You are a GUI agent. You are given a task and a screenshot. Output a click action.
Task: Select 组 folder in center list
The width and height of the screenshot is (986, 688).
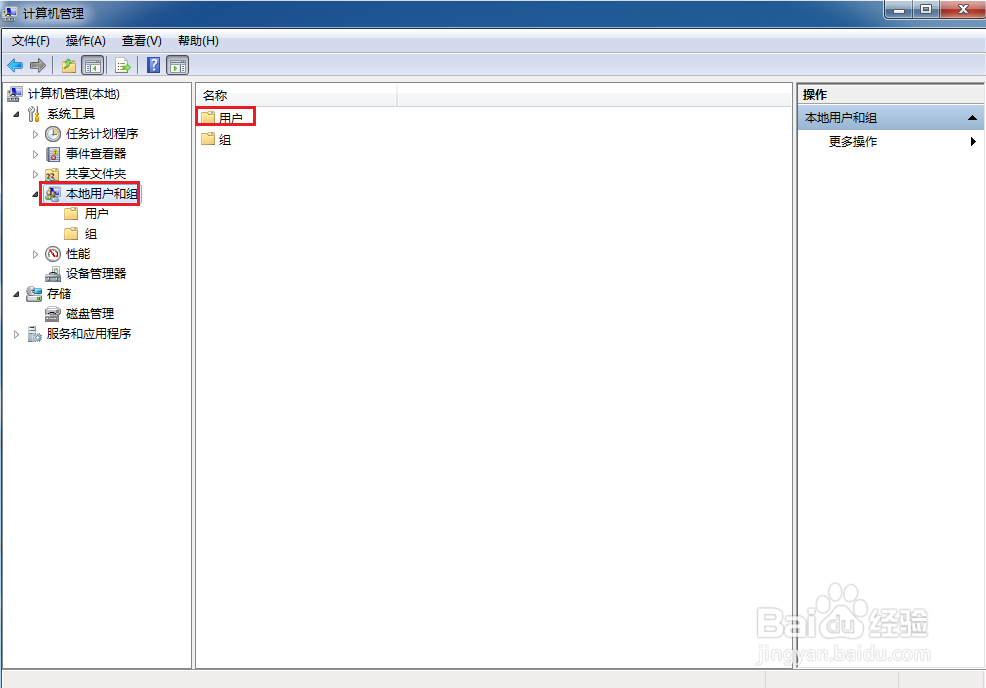coord(224,140)
